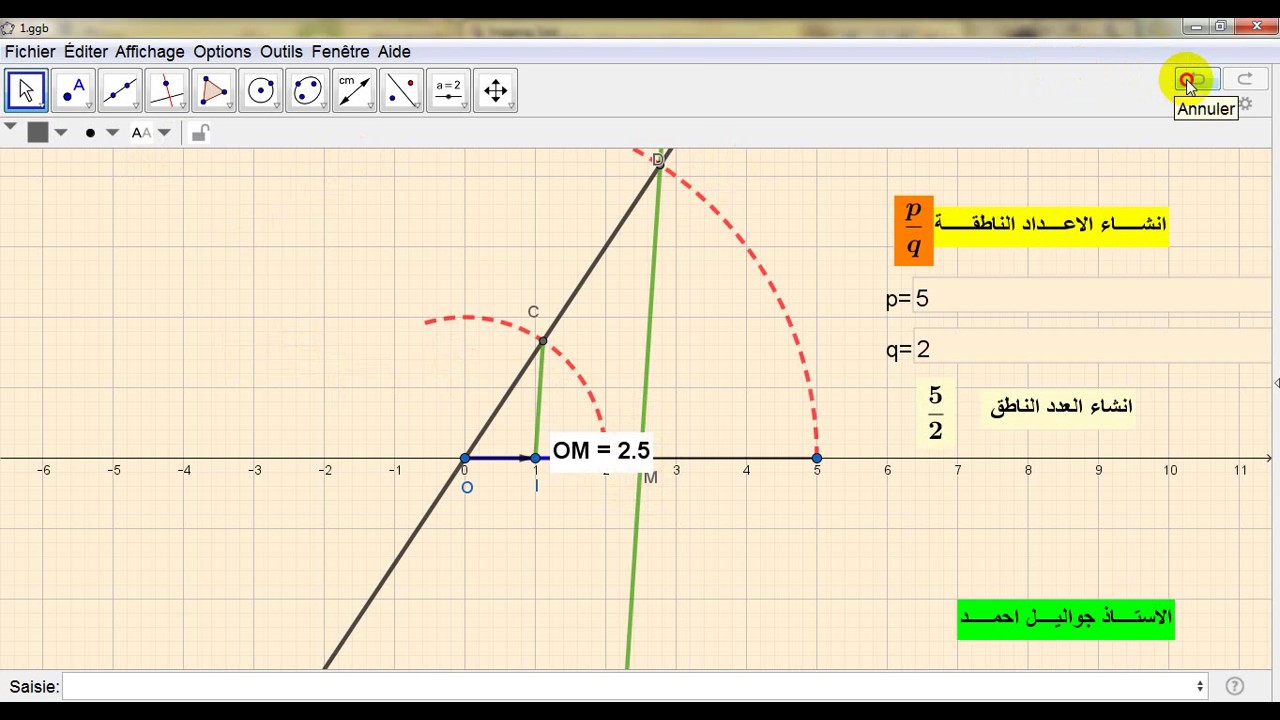Screen dimensions: 1280x720
Task: Choose the cm distance measurement tool
Action: (355, 91)
